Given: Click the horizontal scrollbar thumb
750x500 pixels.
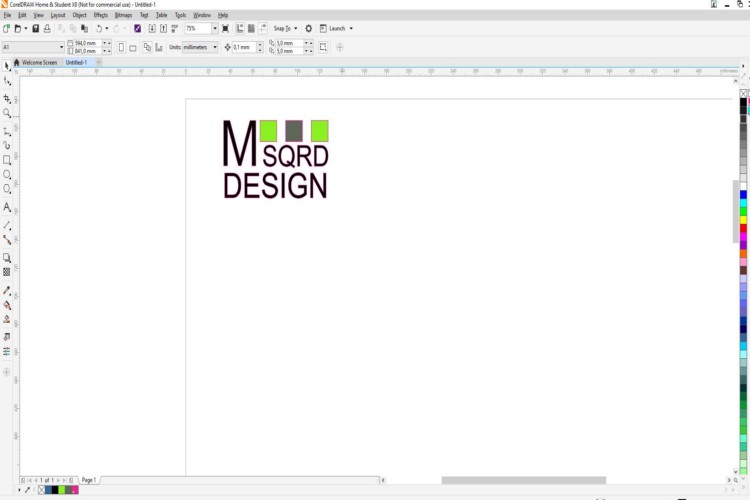Looking at the screenshot, I should tap(523, 480).
